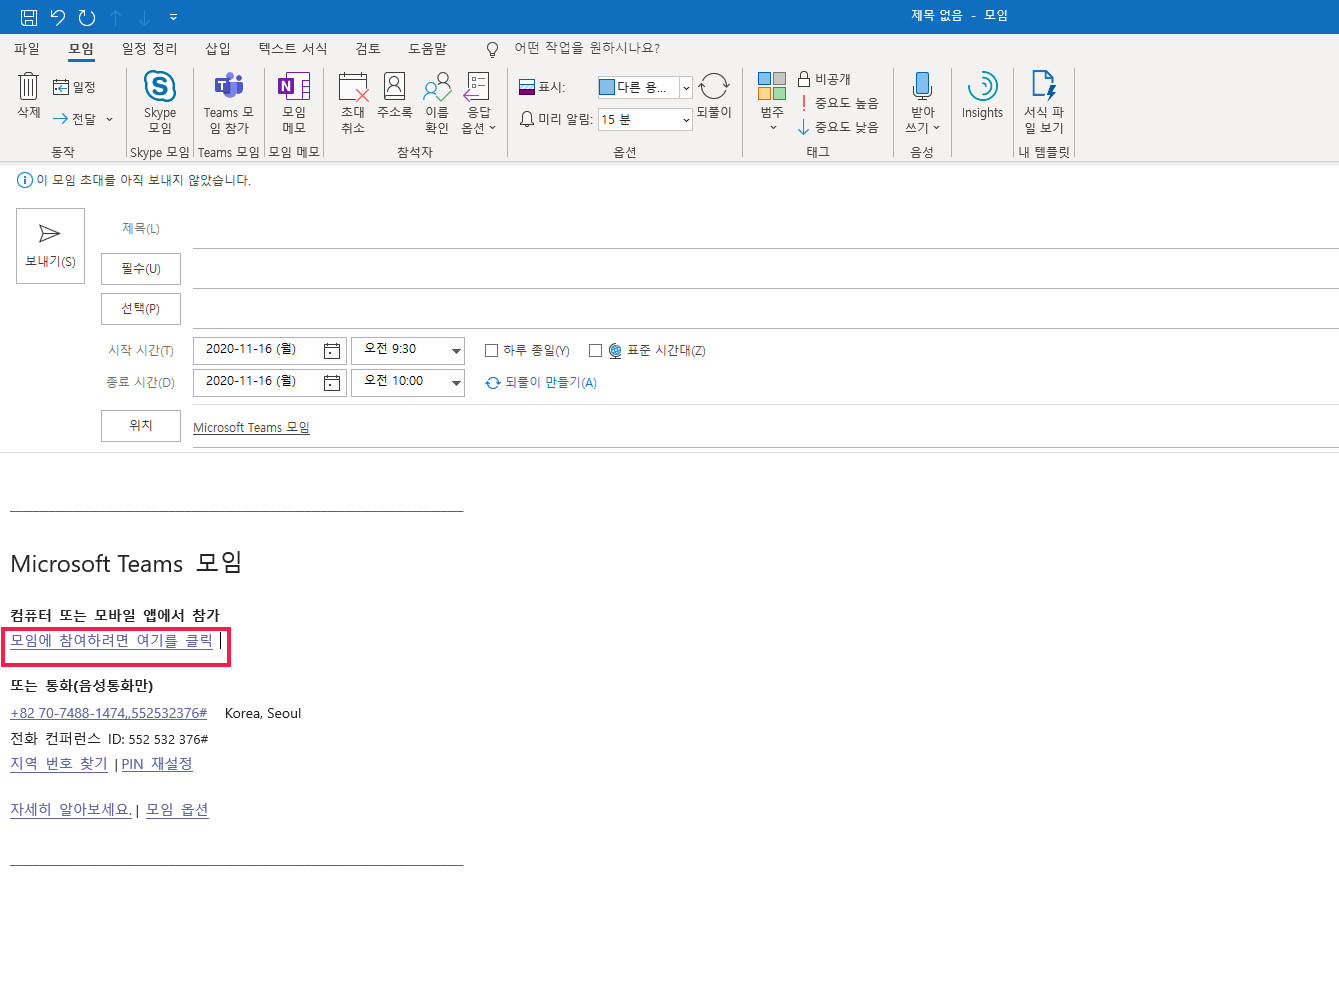Start a Skype 모임

click(160, 102)
